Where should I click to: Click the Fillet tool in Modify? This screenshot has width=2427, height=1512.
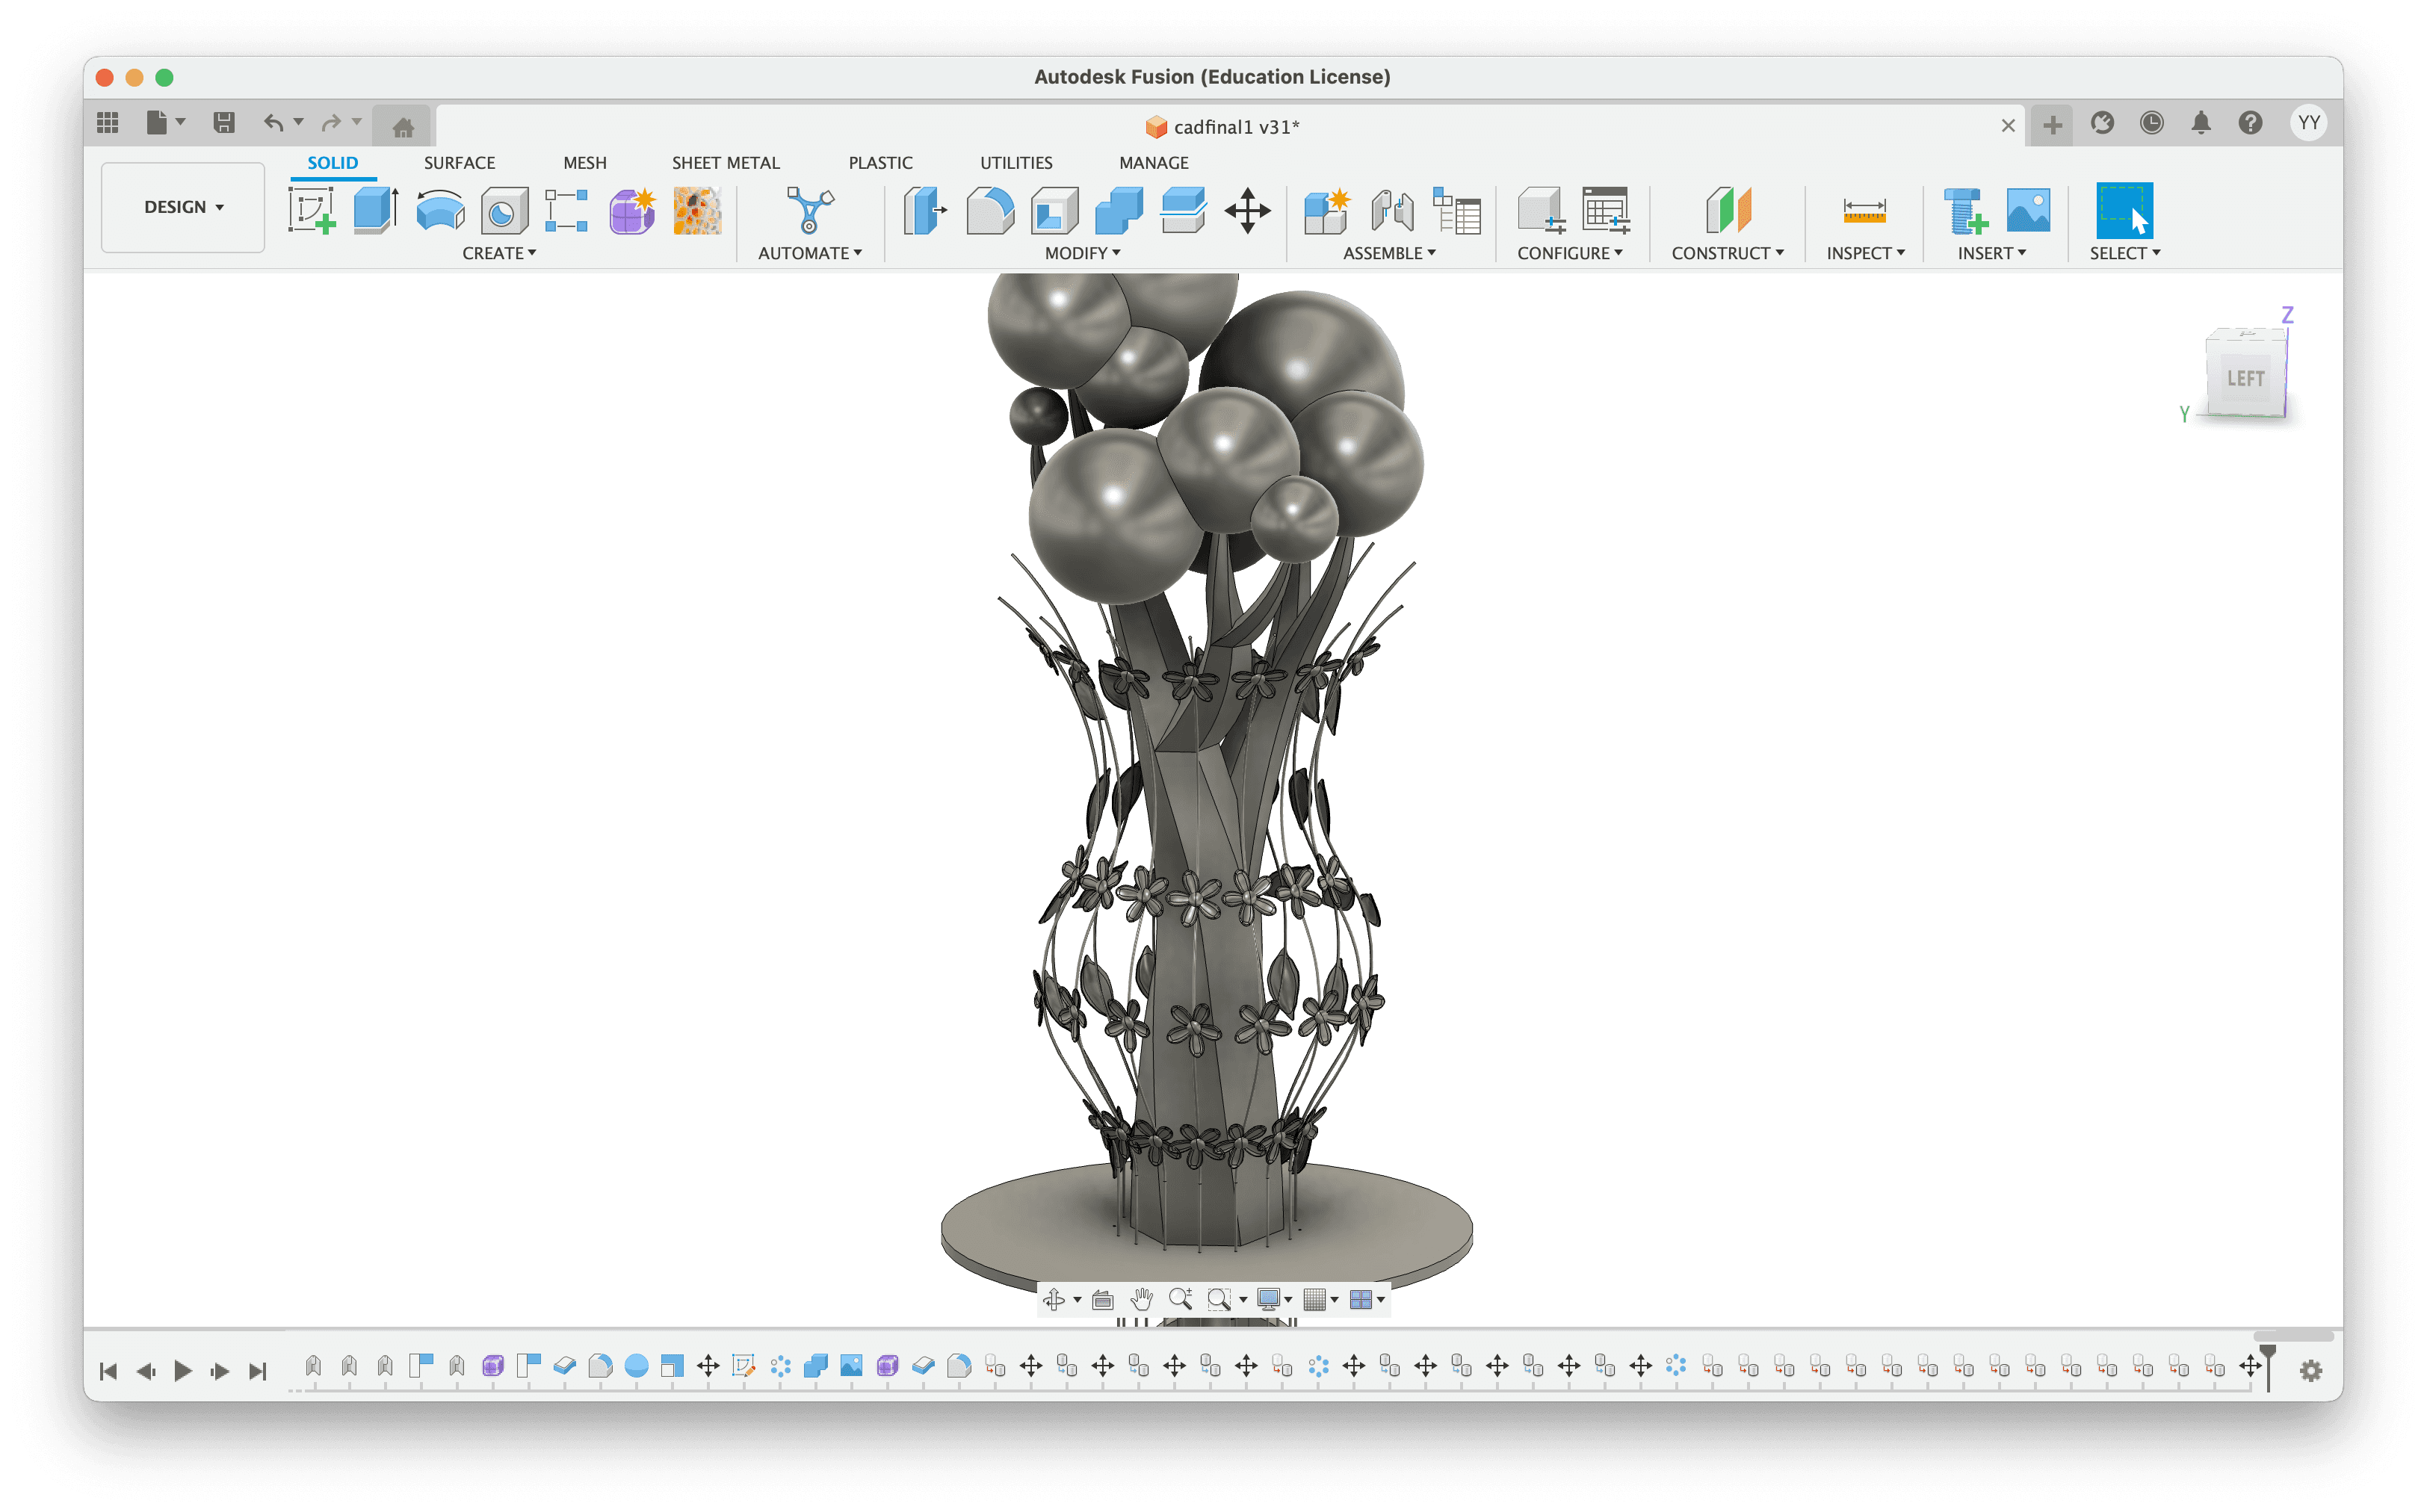pos(990,211)
